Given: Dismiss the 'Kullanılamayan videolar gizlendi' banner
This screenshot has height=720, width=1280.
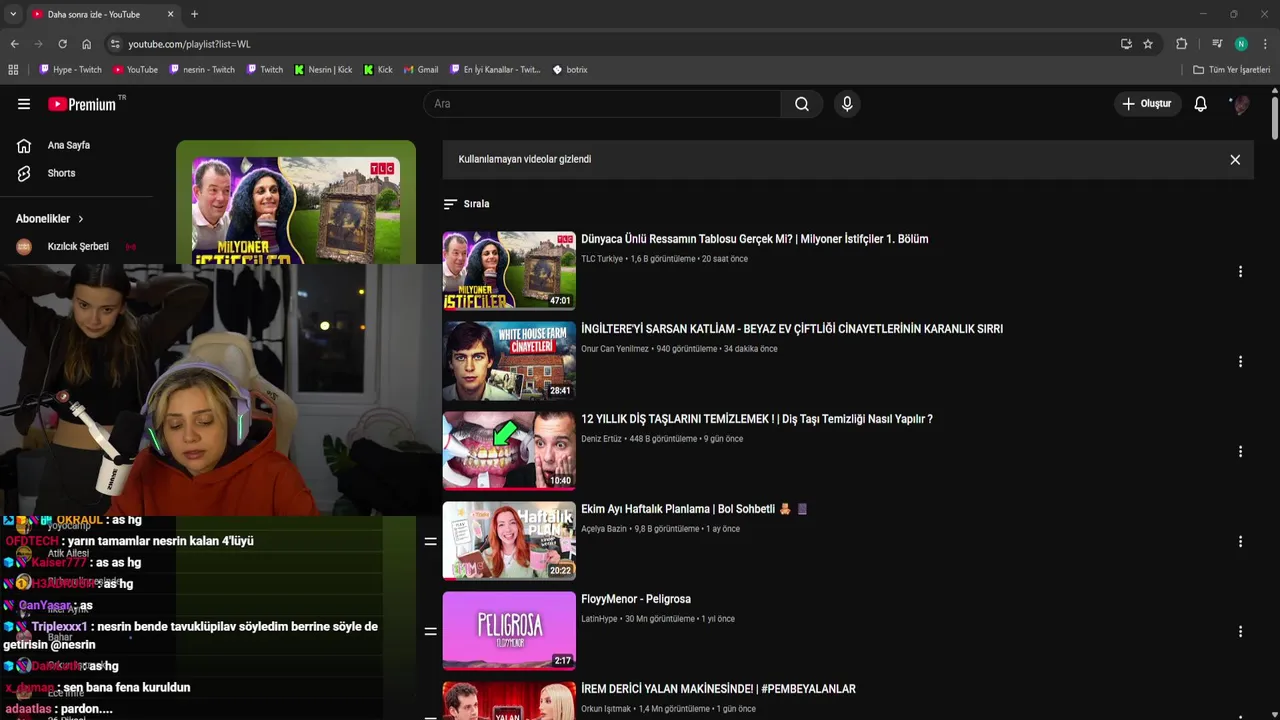Looking at the screenshot, I should [x=1235, y=160].
